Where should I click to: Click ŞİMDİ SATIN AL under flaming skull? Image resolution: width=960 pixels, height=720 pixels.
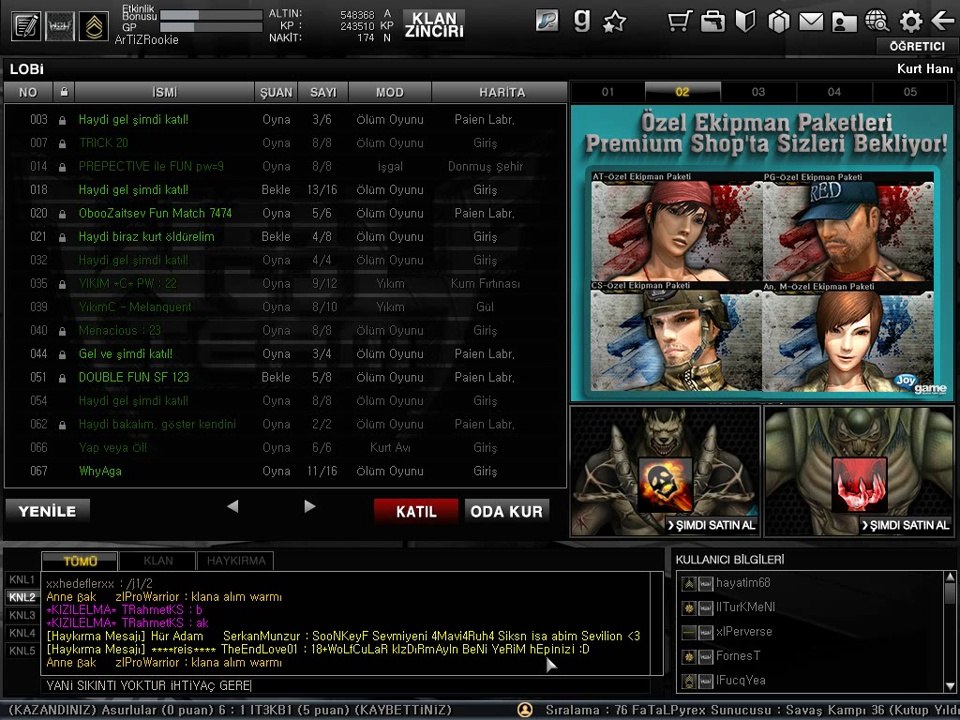click(712, 525)
